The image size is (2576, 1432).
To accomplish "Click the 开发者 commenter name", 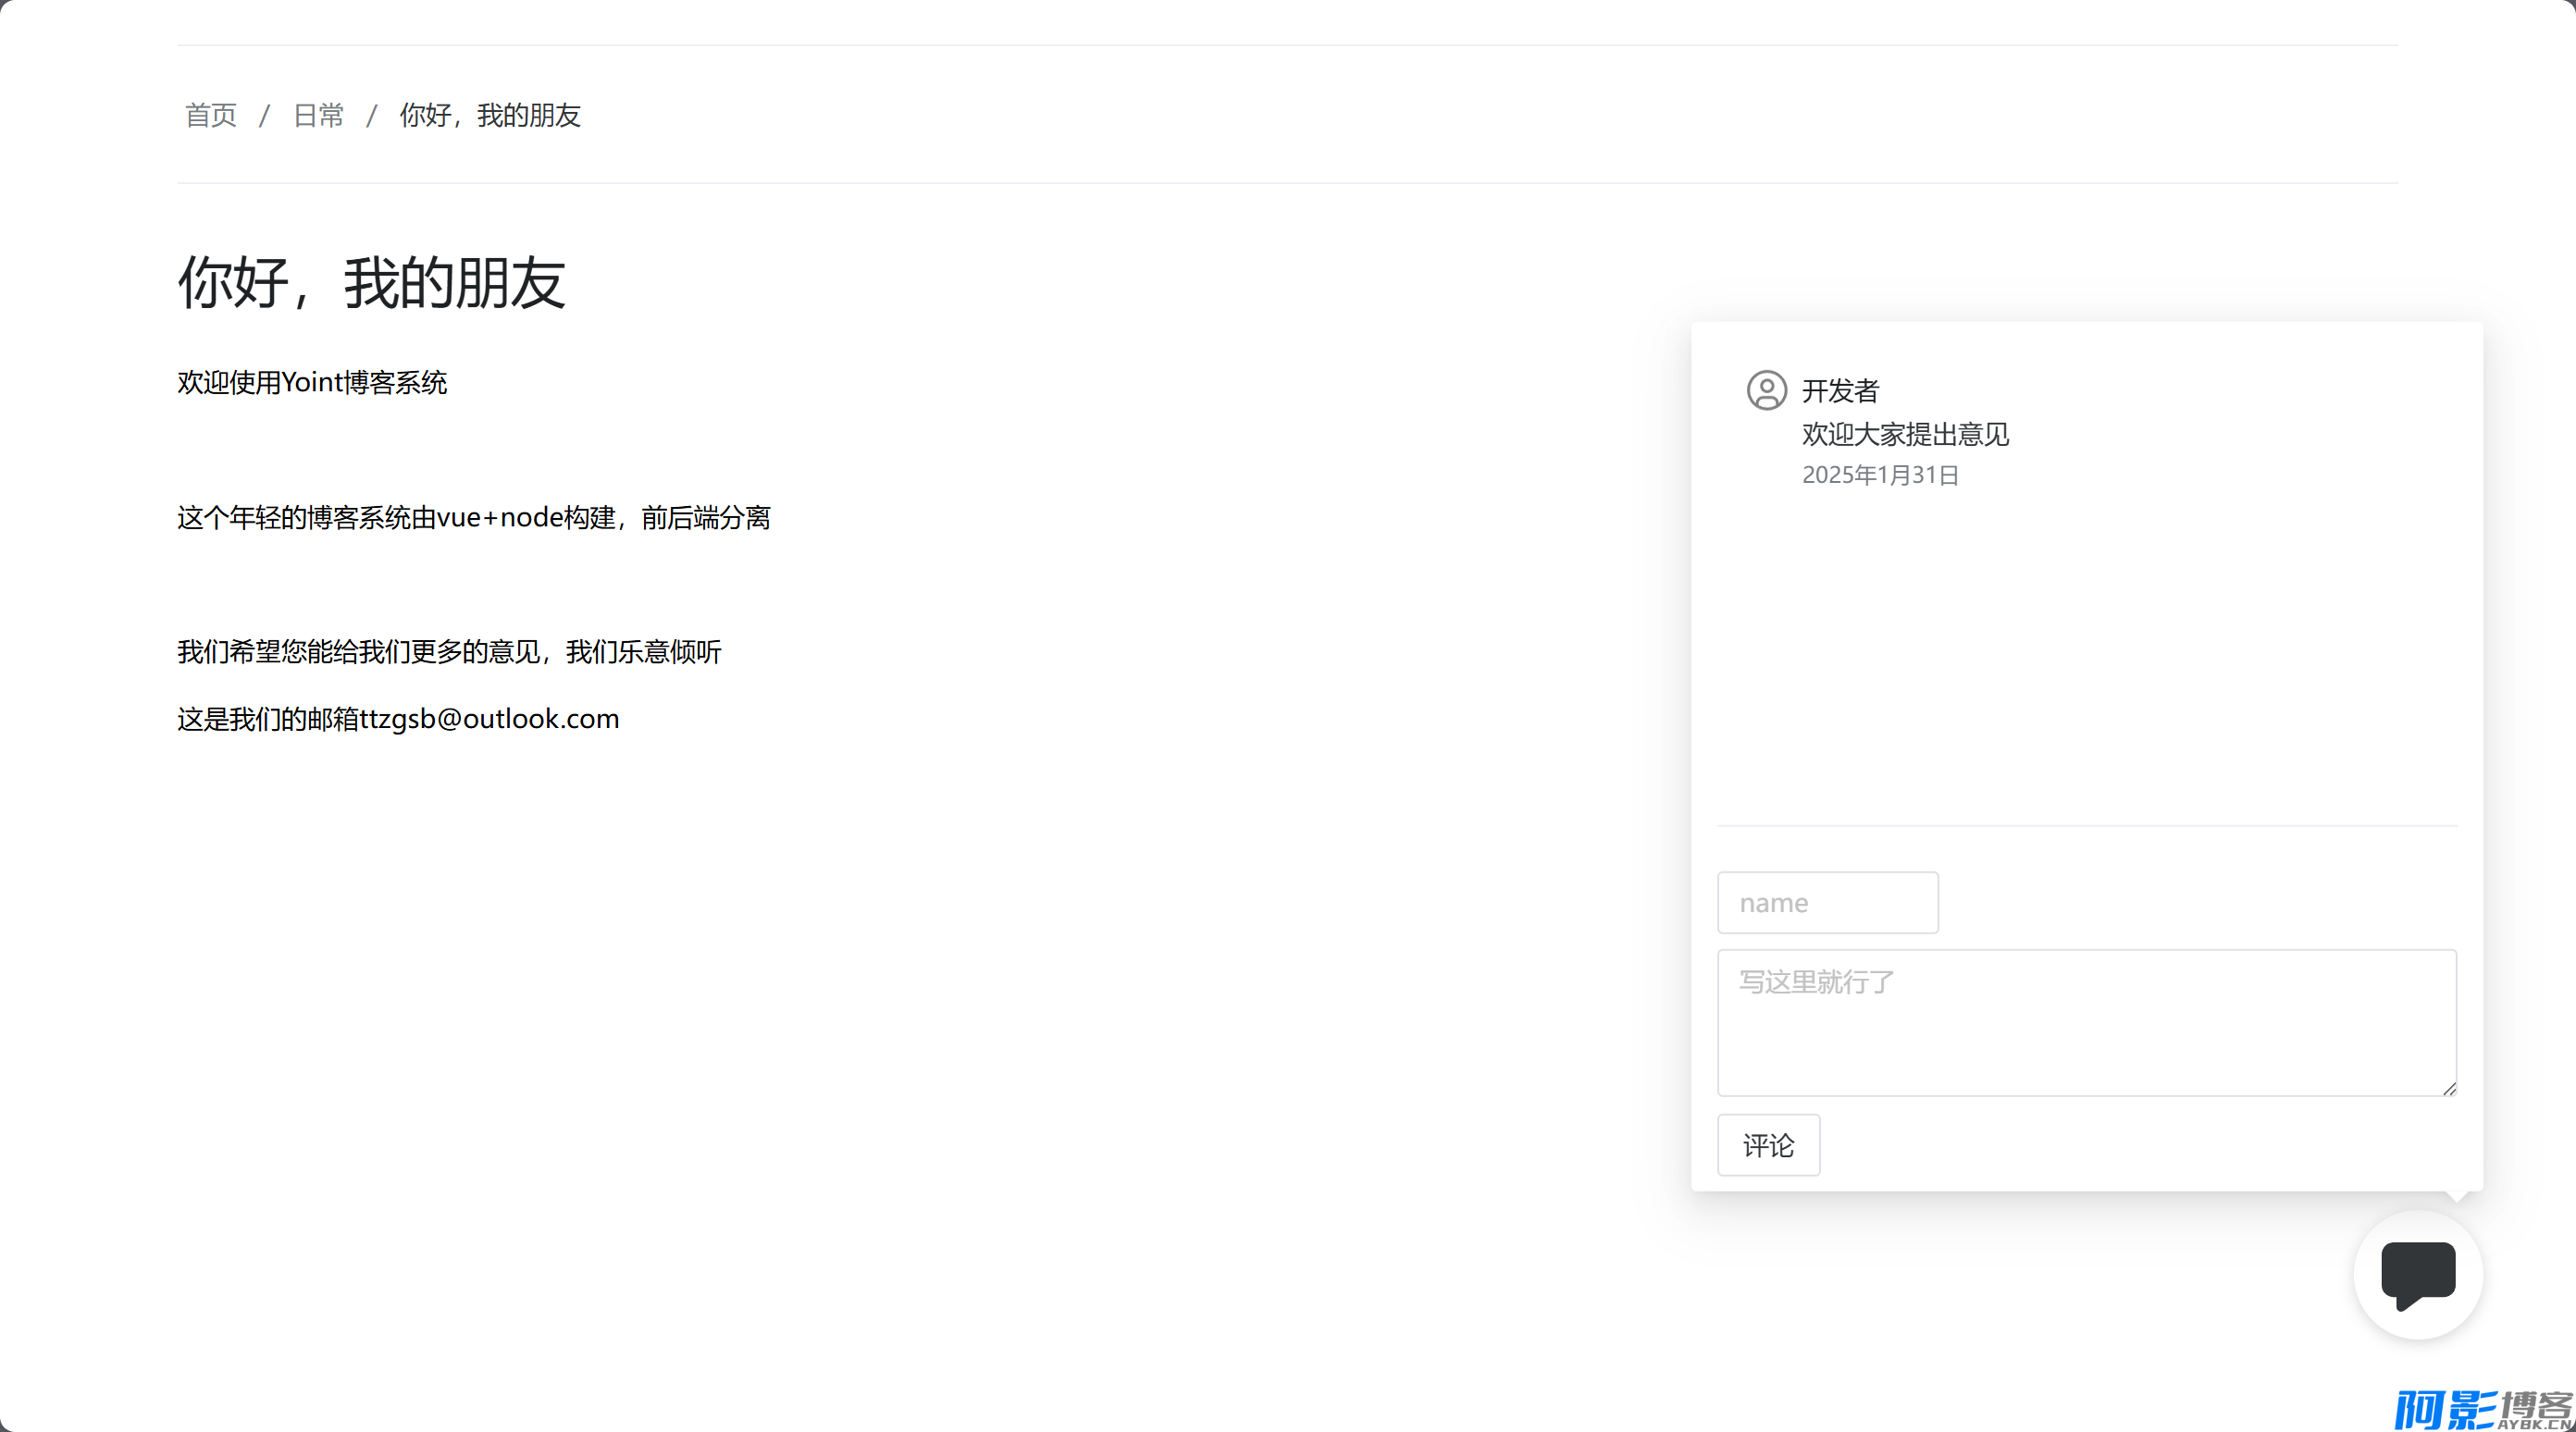I will pyautogui.click(x=1841, y=391).
